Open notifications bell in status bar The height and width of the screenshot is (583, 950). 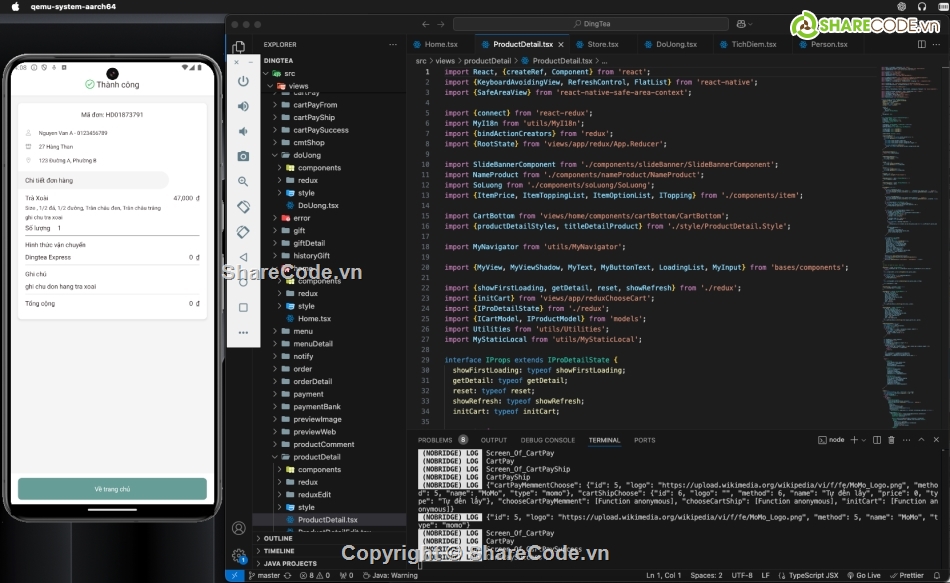[x=937, y=576]
